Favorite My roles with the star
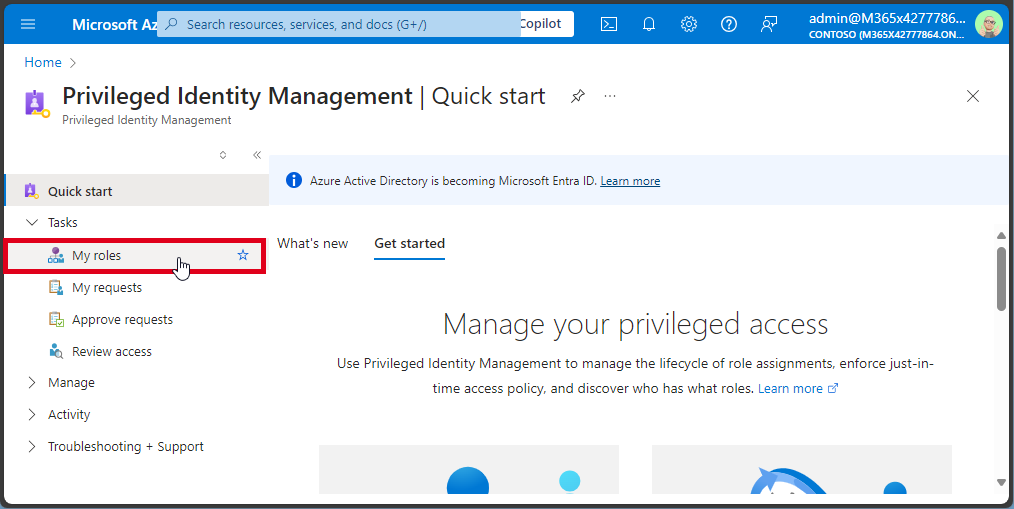Image resolution: width=1014 pixels, height=509 pixels. [x=243, y=256]
